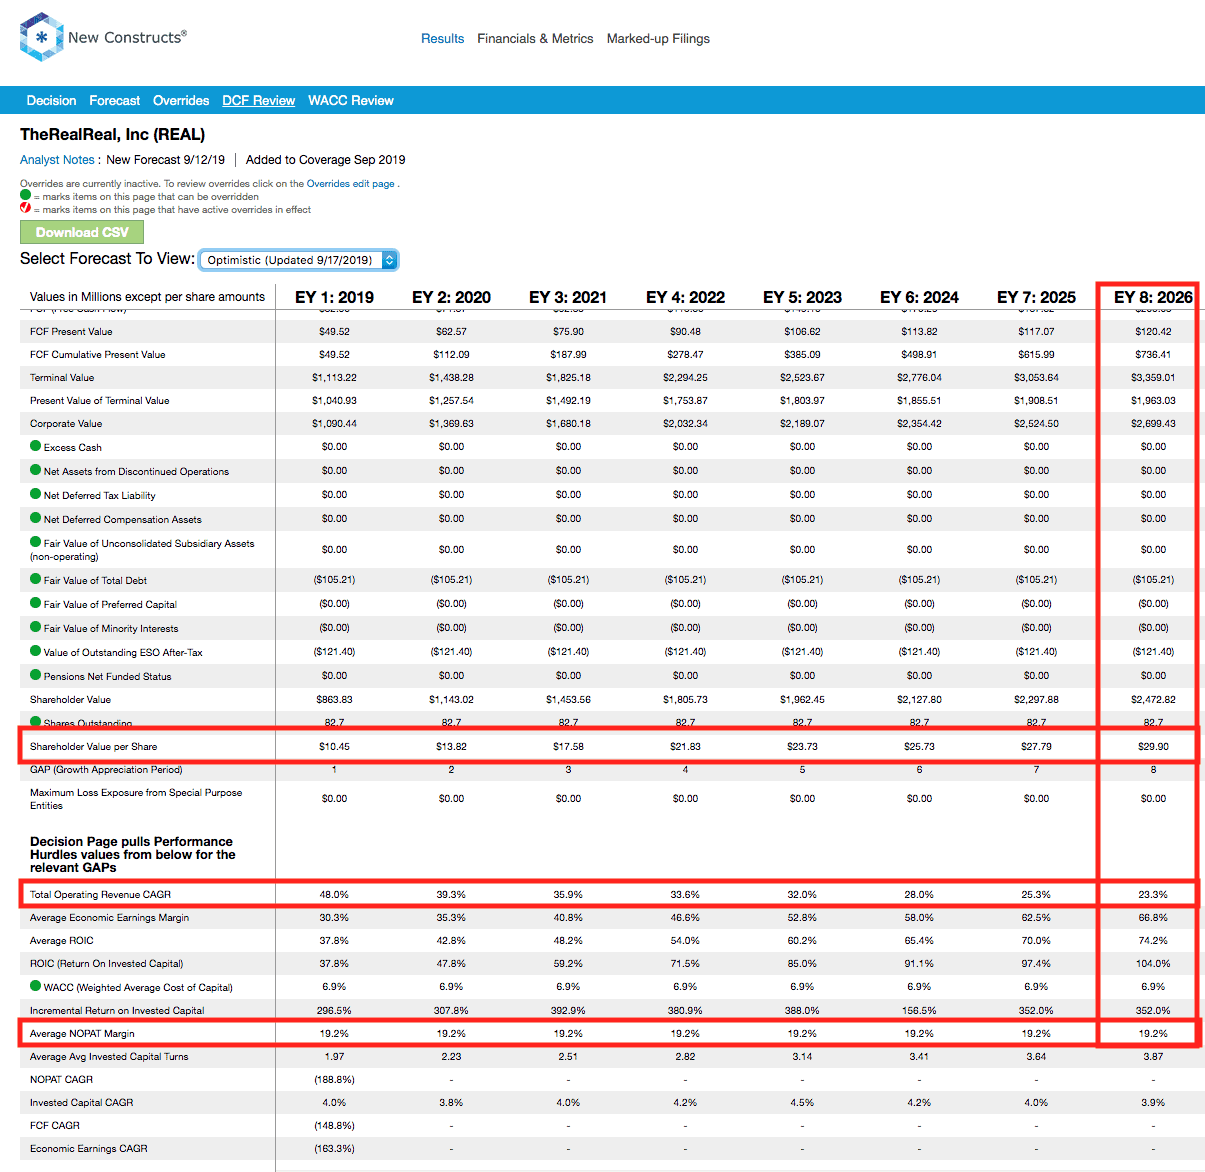Open WACC Review in the navigation bar
Viewport: 1205px width, 1172px height.
click(x=351, y=101)
